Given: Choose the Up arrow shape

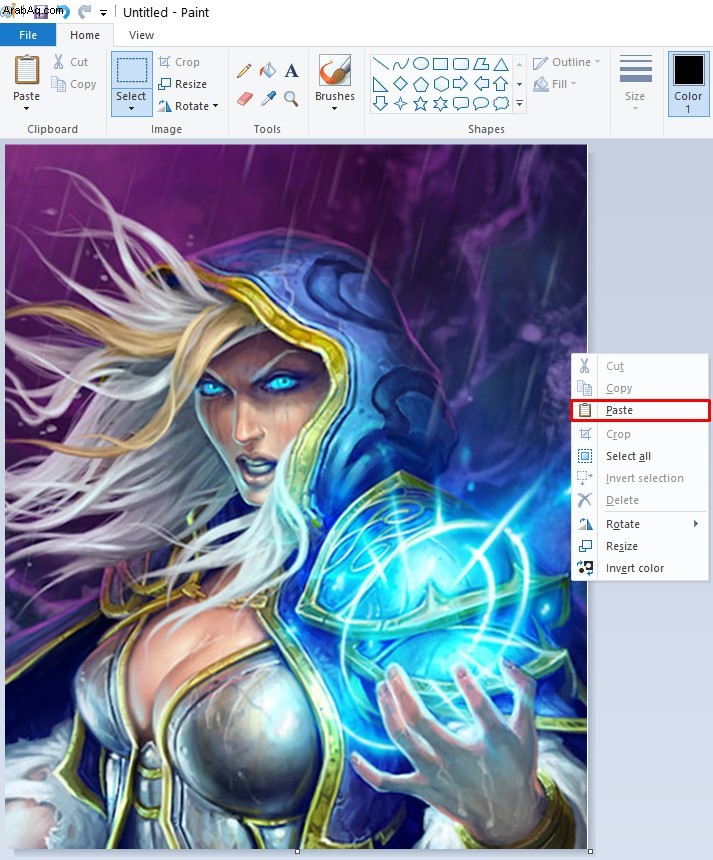Looking at the screenshot, I should pos(501,84).
